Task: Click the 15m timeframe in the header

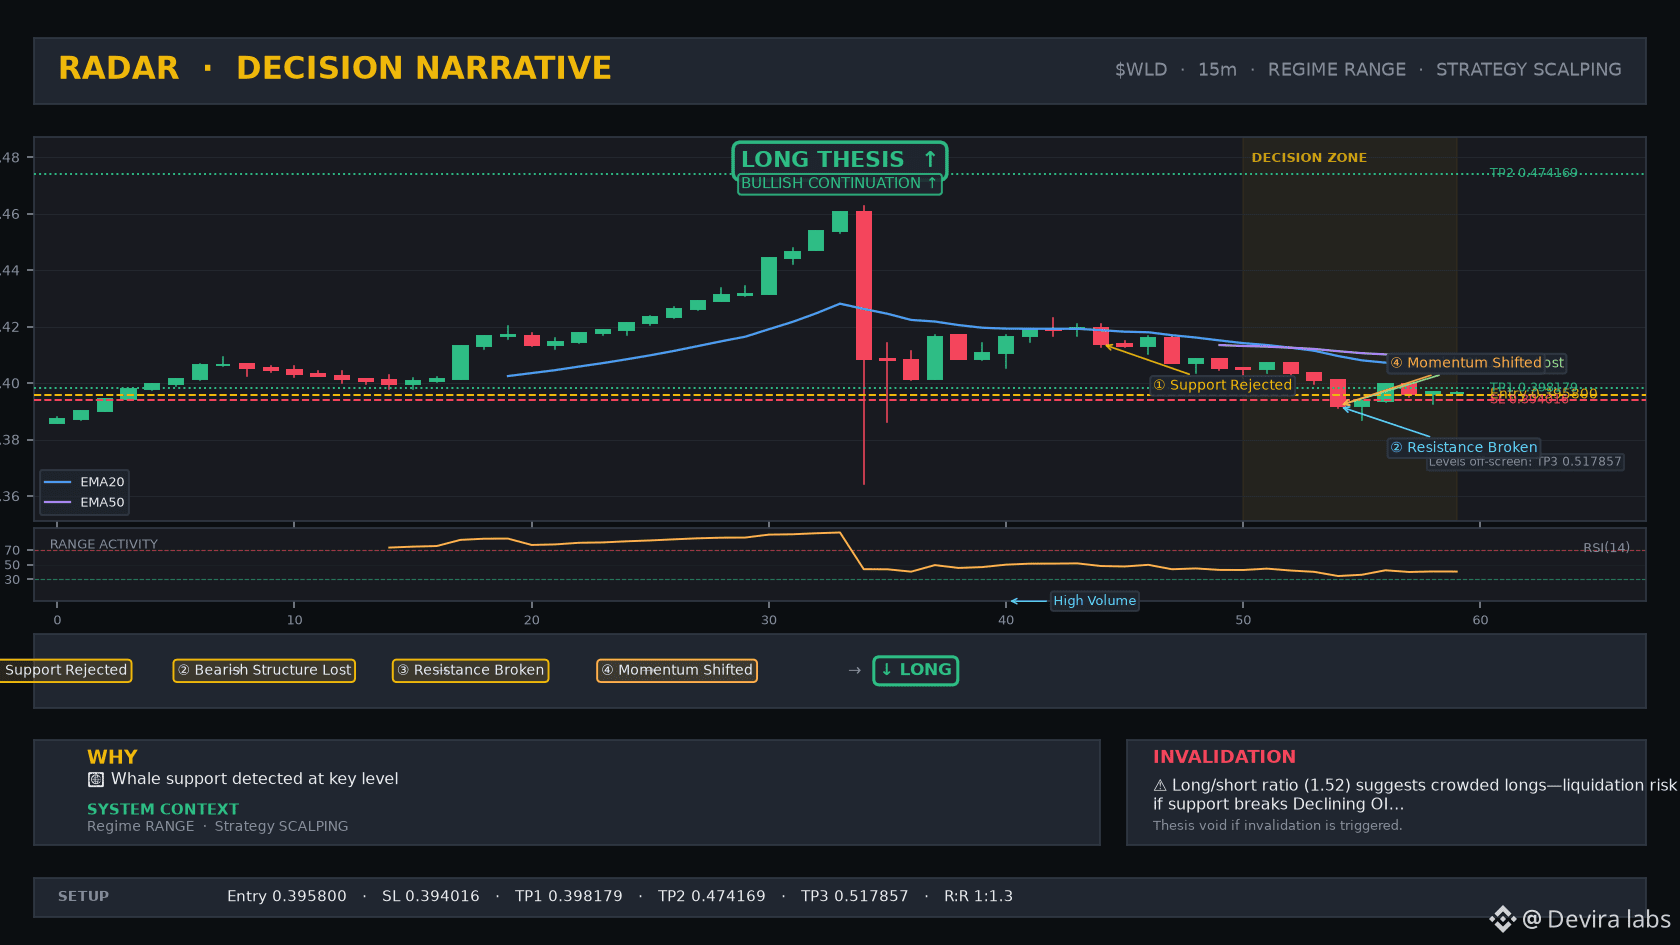Action: tap(1217, 70)
